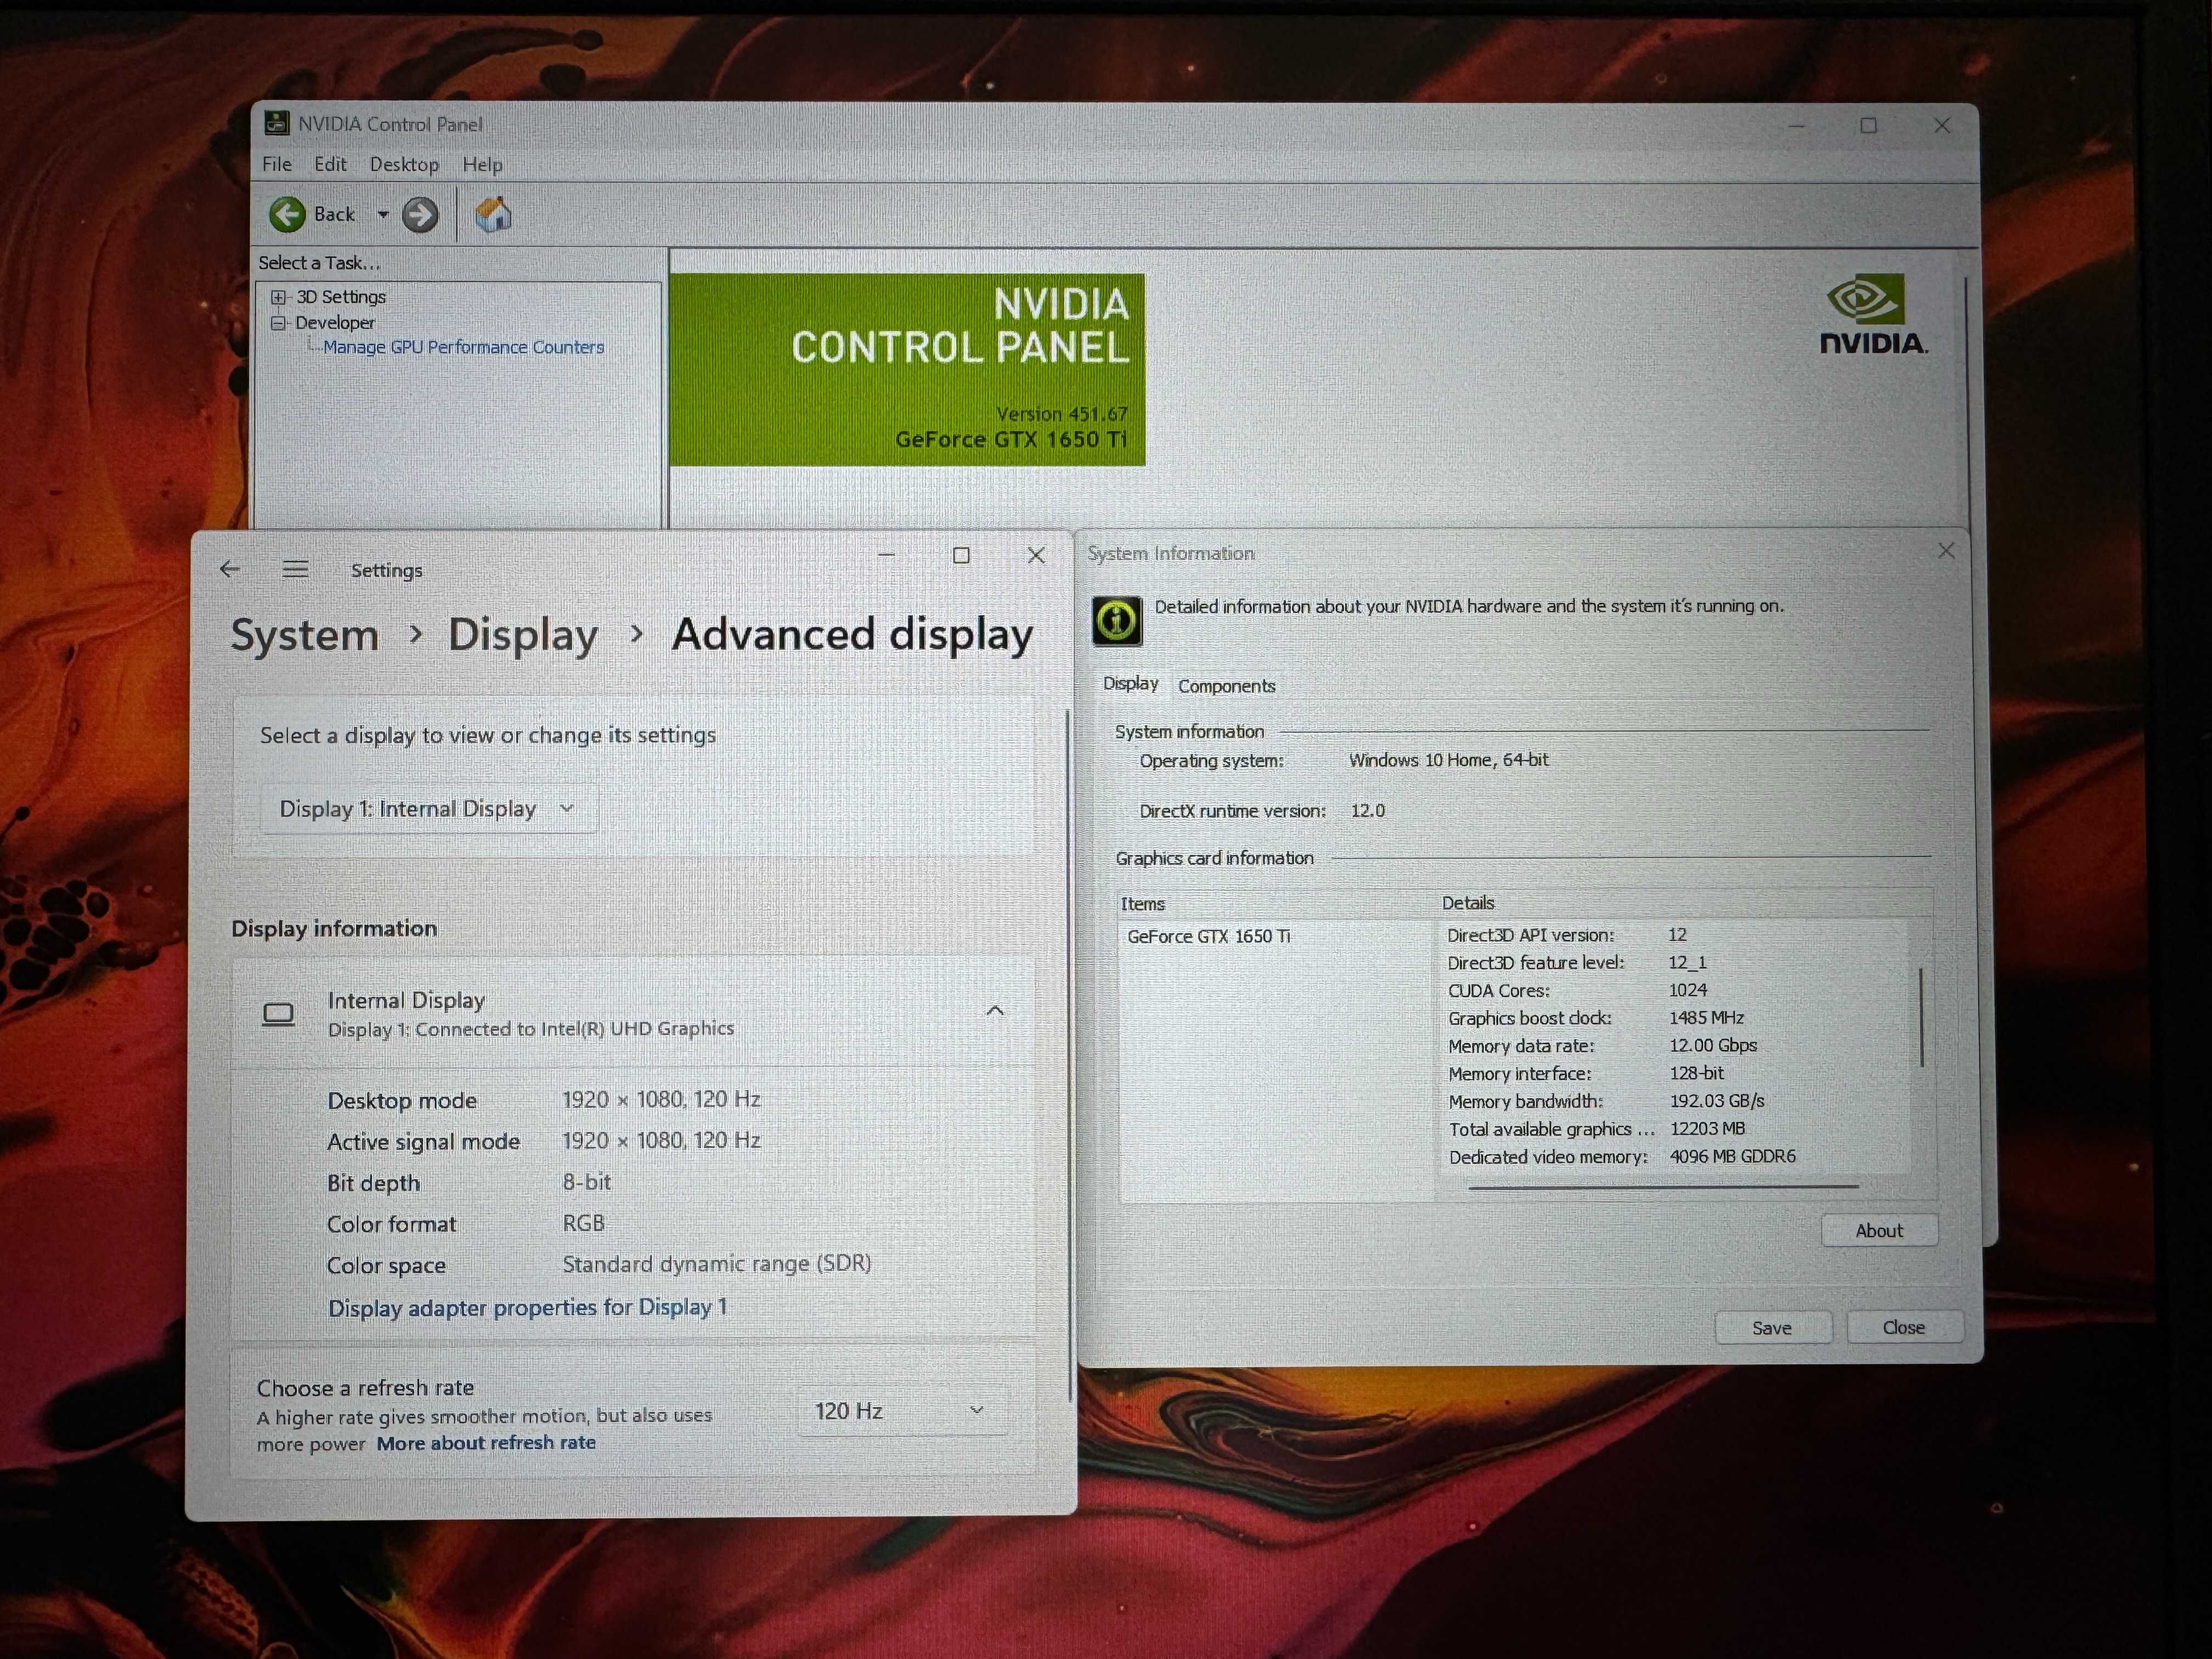Open Manage GPU Performance Counters
The width and height of the screenshot is (2212, 1659).
463,347
